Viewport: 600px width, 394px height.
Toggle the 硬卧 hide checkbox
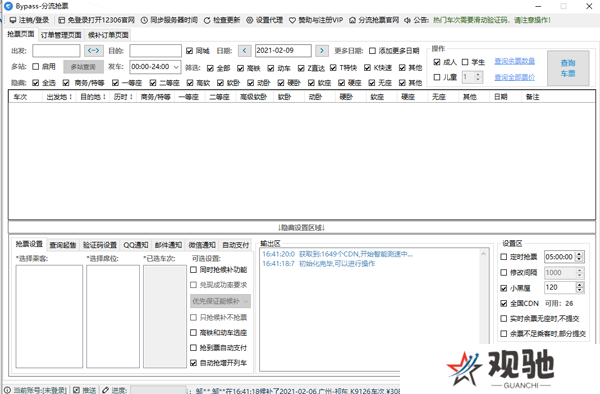click(281, 83)
